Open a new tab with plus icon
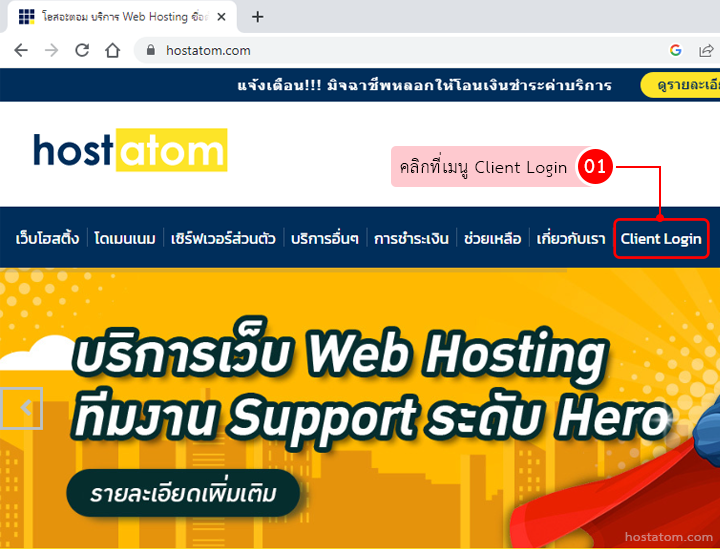720x549 pixels. click(x=258, y=17)
